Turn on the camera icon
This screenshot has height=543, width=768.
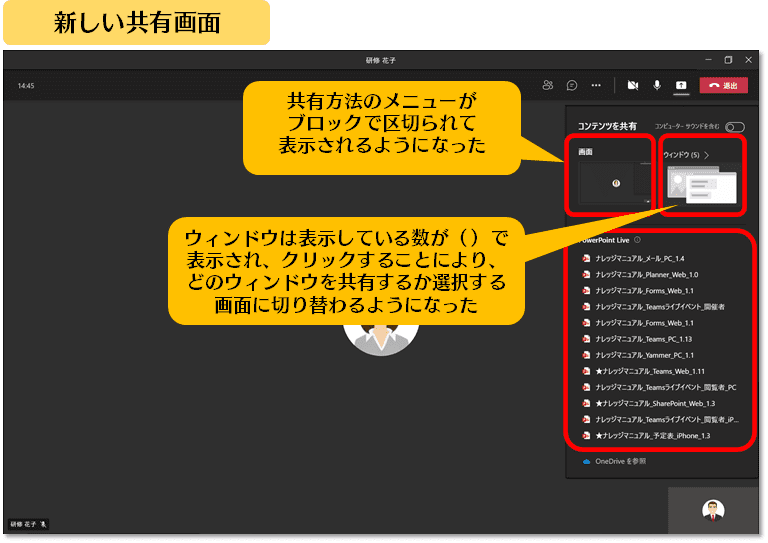[x=633, y=85]
